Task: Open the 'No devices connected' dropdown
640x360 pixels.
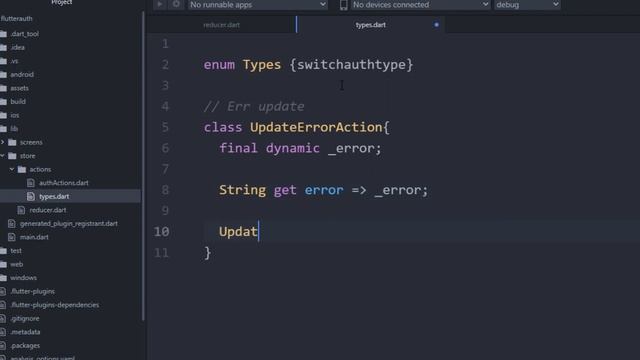Action: (x=420, y=4)
